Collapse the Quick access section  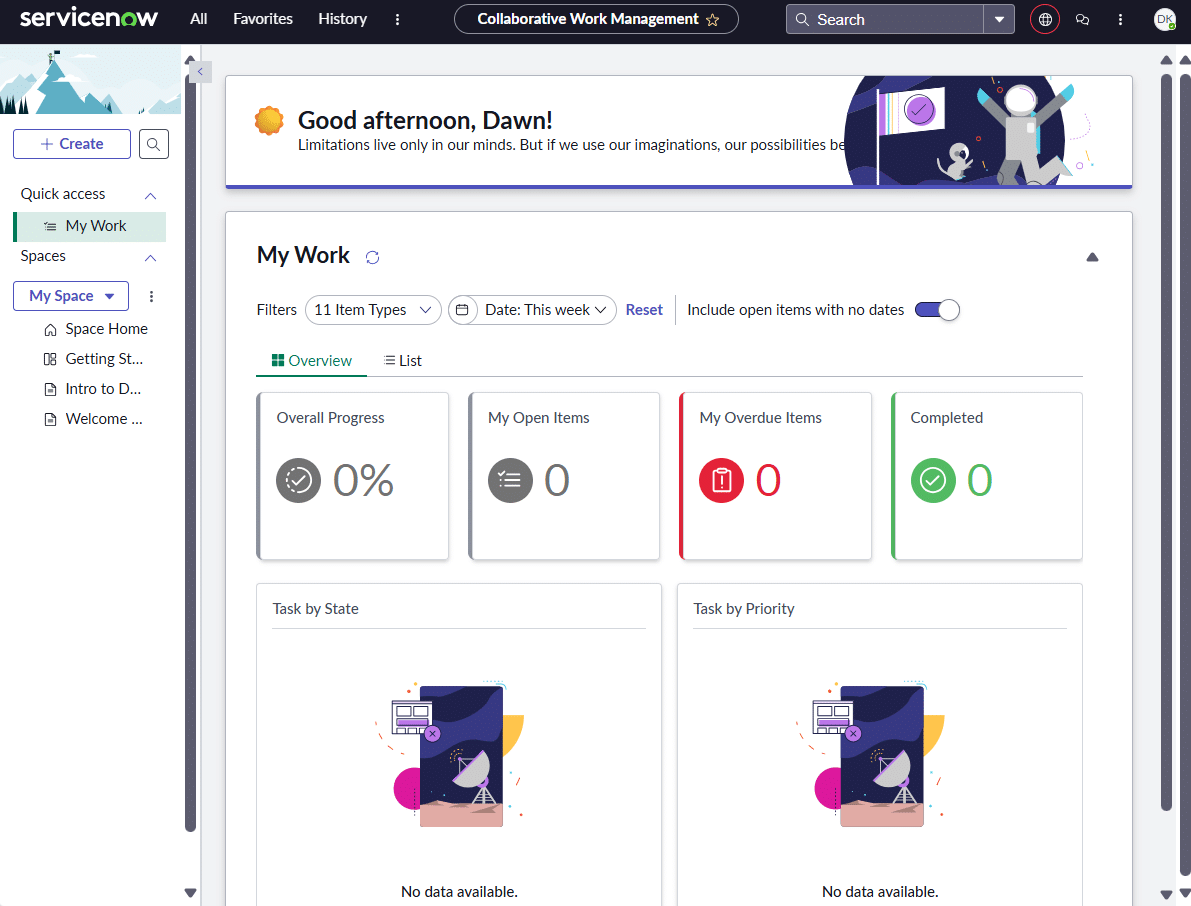click(x=151, y=195)
